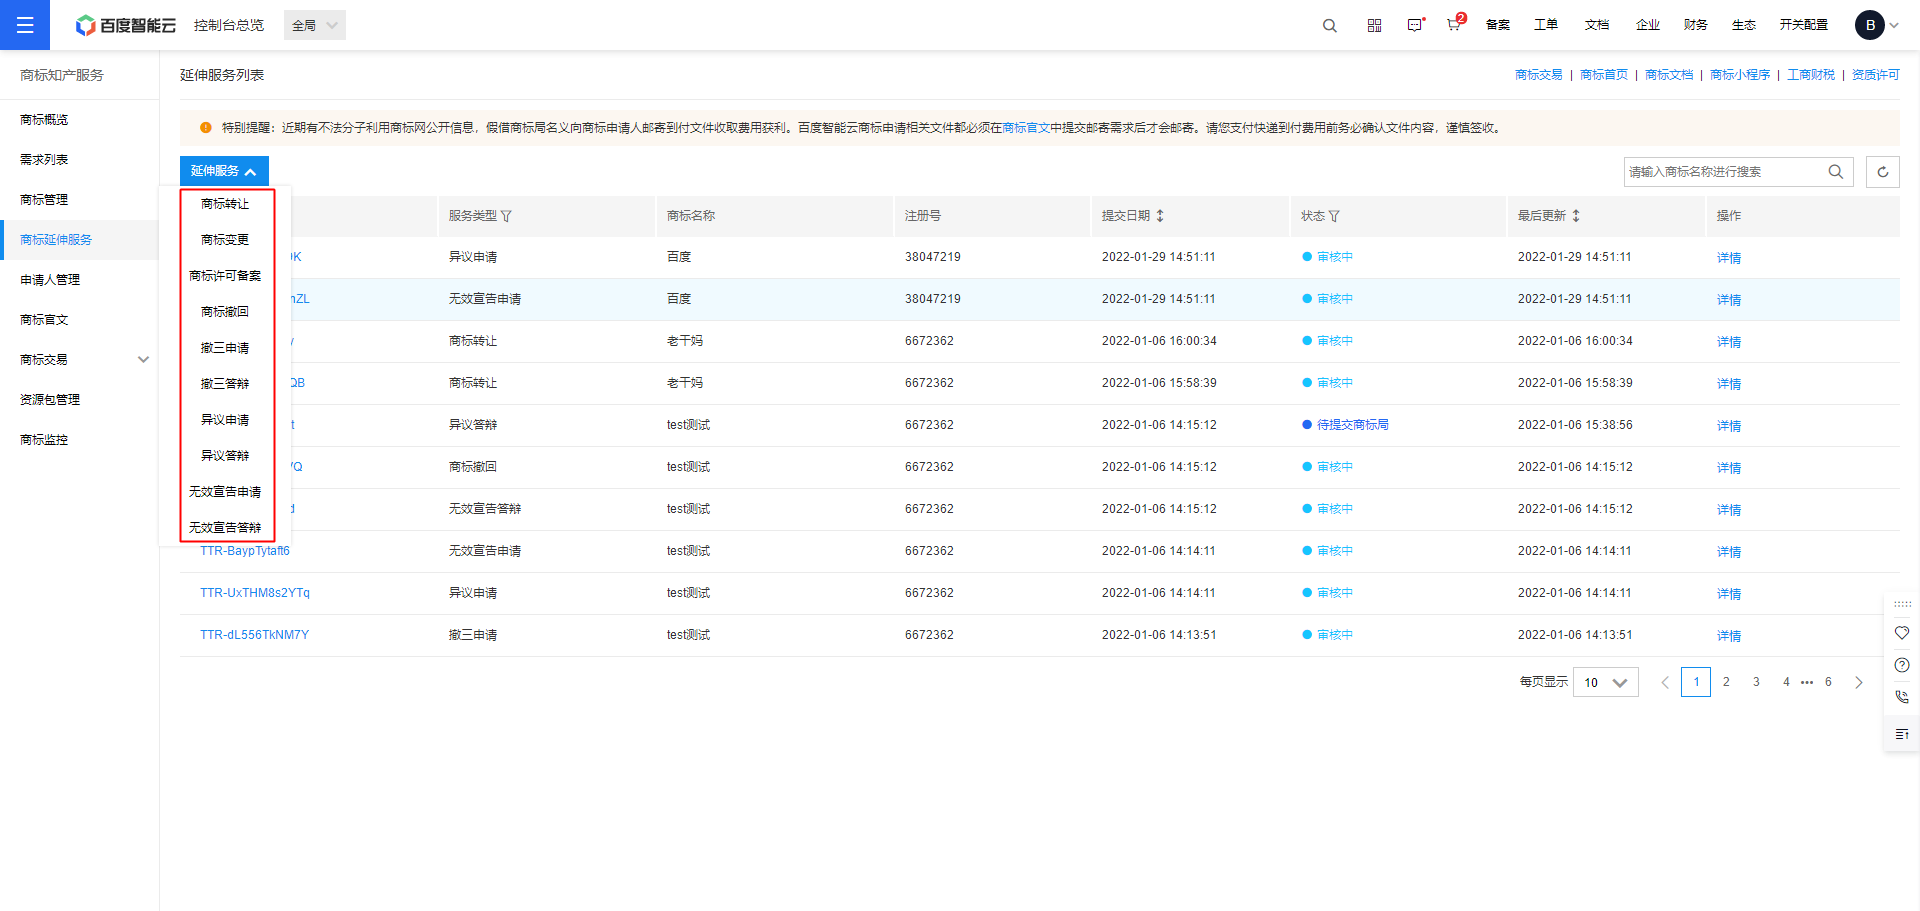Go to next page arrow
This screenshot has height=911, width=1920.
[x=1859, y=682]
